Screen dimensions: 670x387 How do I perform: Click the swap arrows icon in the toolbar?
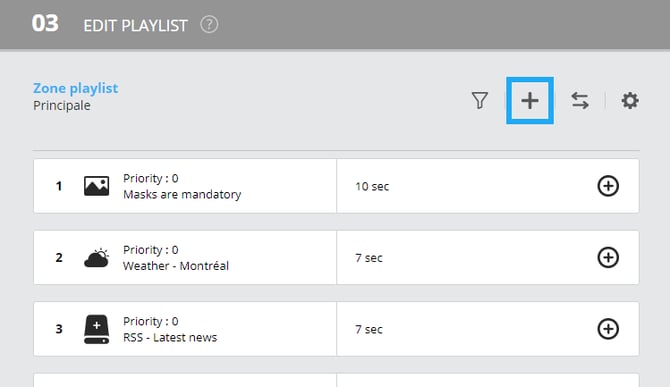[580, 101]
